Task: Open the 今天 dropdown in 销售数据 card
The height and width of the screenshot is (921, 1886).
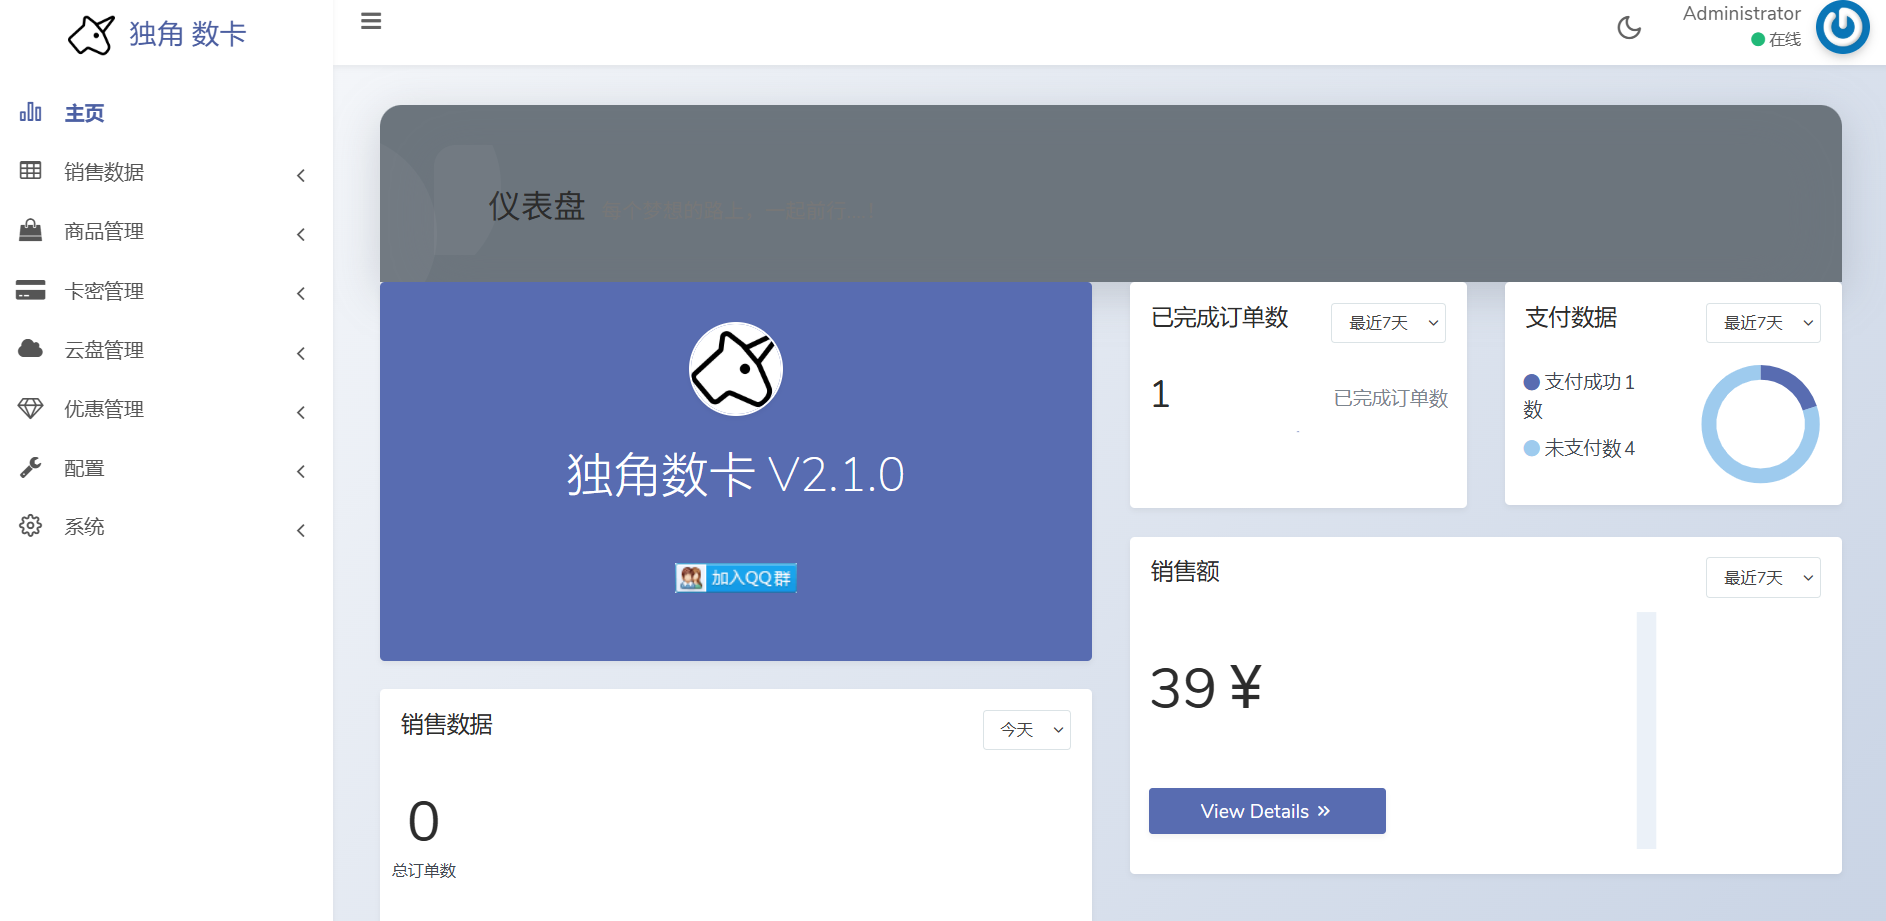Action: point(1026,730)
